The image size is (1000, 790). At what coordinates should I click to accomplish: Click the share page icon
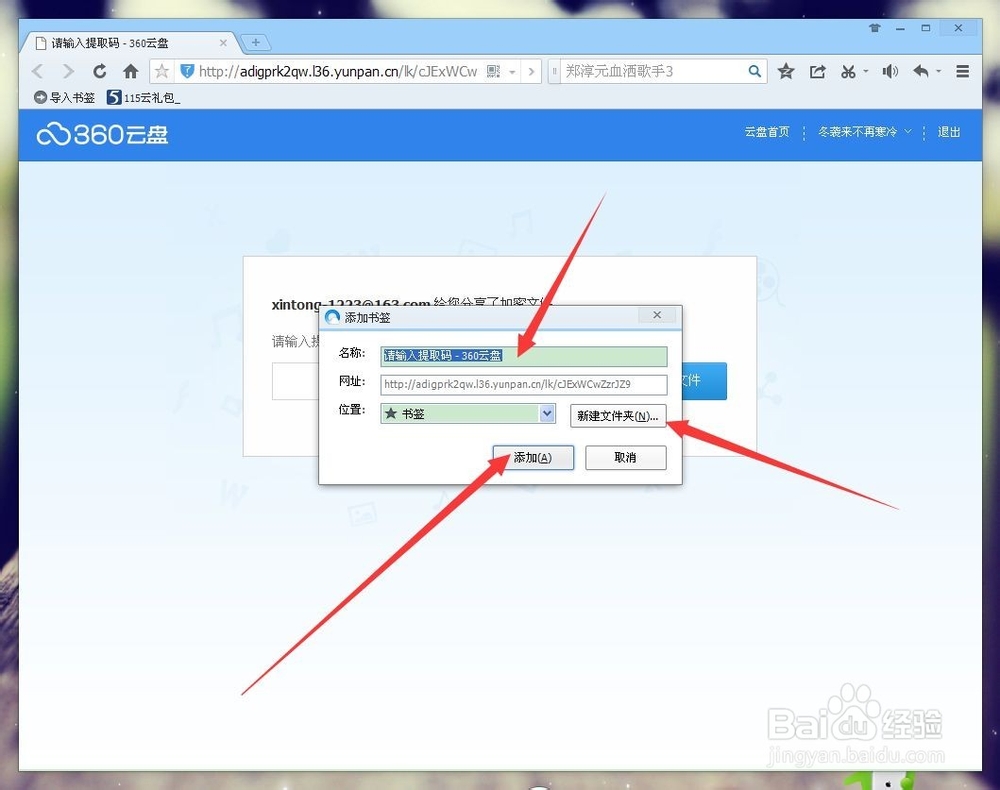(x=818, y=71)
